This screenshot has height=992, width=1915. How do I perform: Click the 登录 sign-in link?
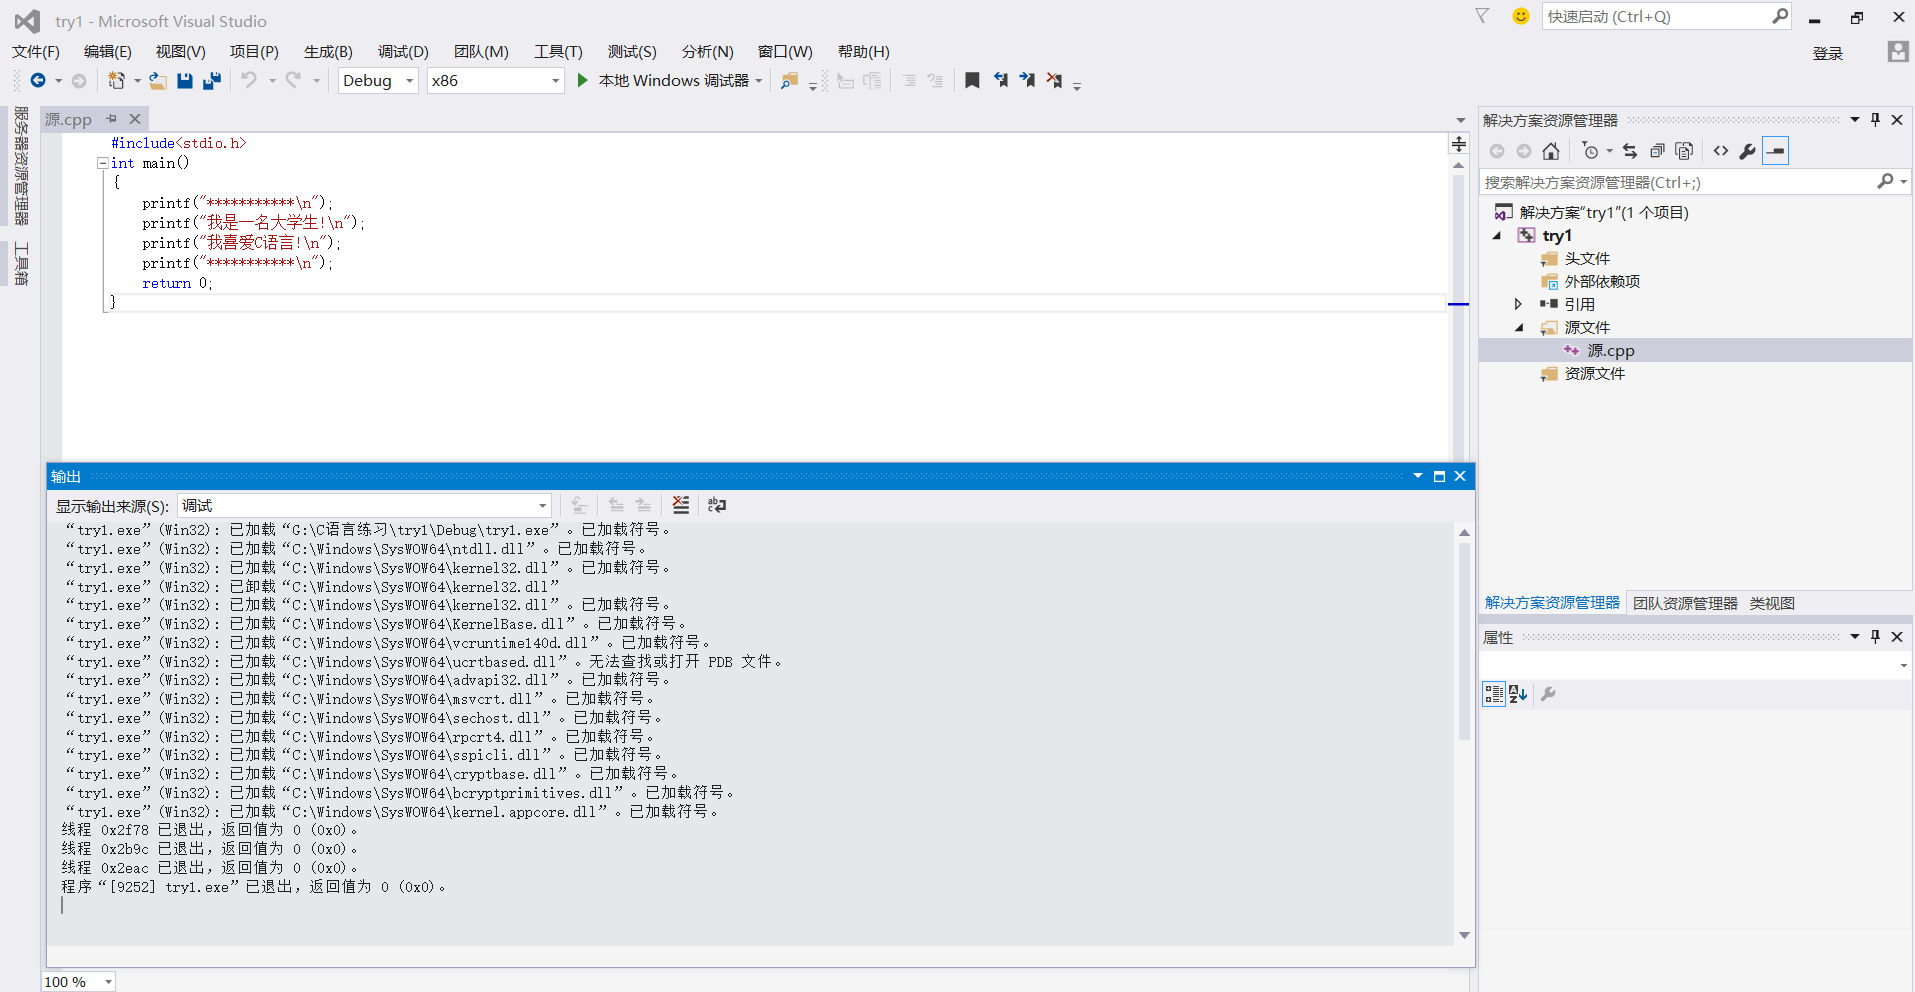[1828, 53]
